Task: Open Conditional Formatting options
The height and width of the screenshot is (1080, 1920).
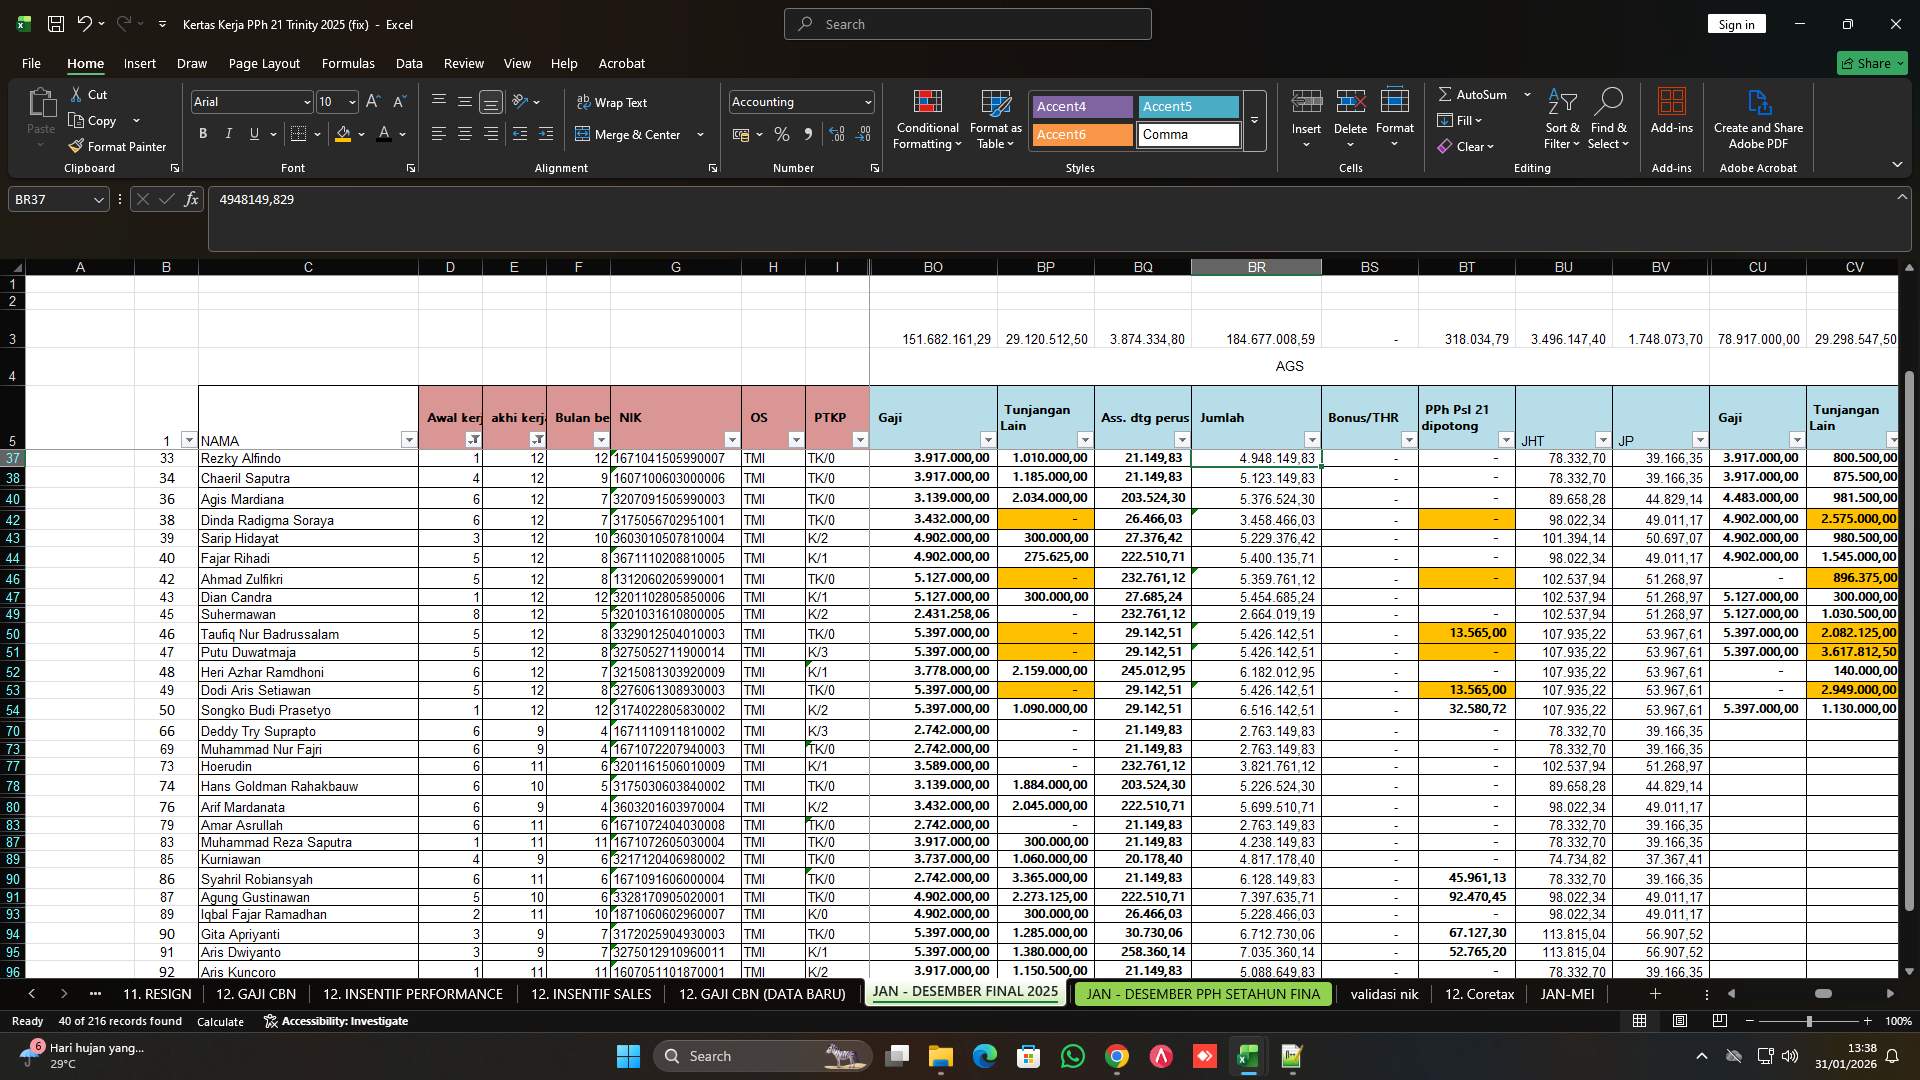Action: [927, 118]
